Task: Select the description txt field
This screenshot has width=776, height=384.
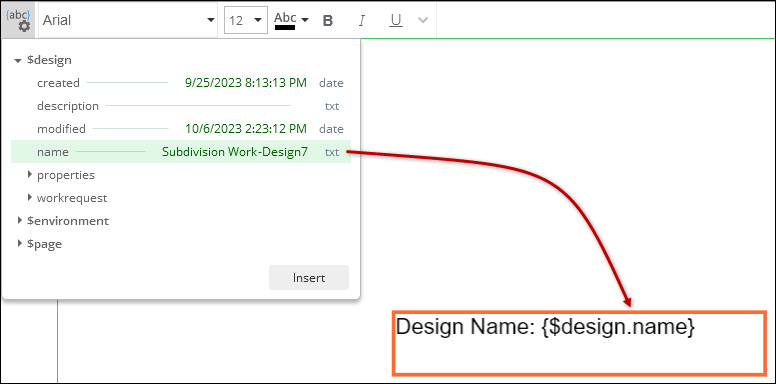Action: 181,106
